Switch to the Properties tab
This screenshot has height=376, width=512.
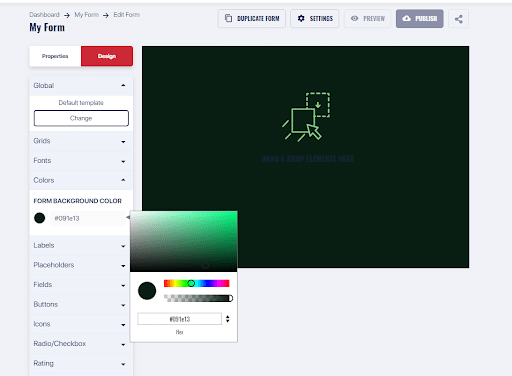tap(55, 56)
